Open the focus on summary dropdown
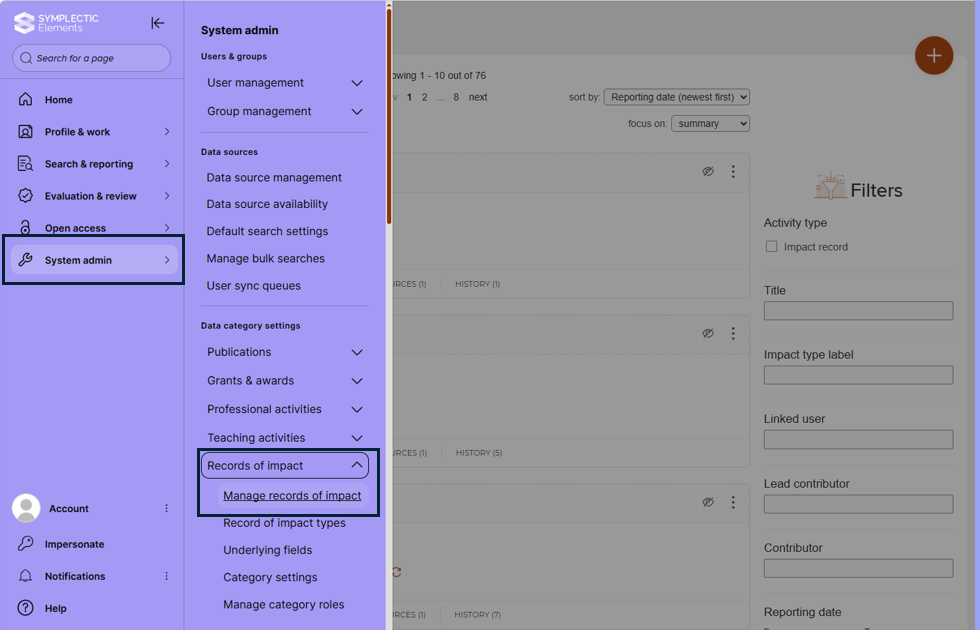980x630 pixels. [x=710, y=124]
